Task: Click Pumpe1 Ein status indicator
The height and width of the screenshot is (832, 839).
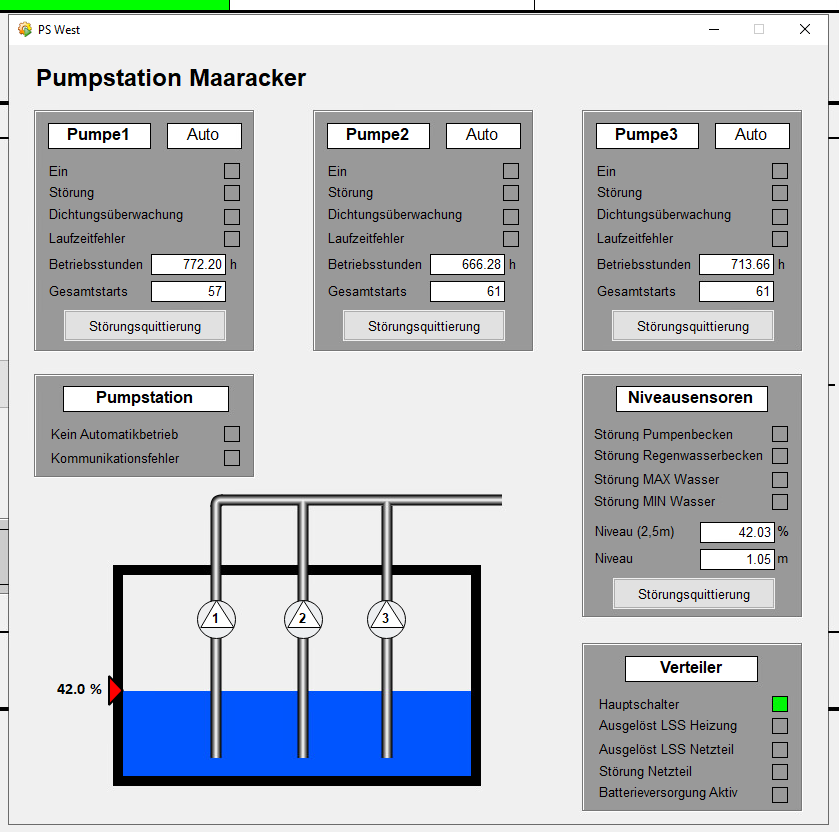Action: [x=232, y=171]
